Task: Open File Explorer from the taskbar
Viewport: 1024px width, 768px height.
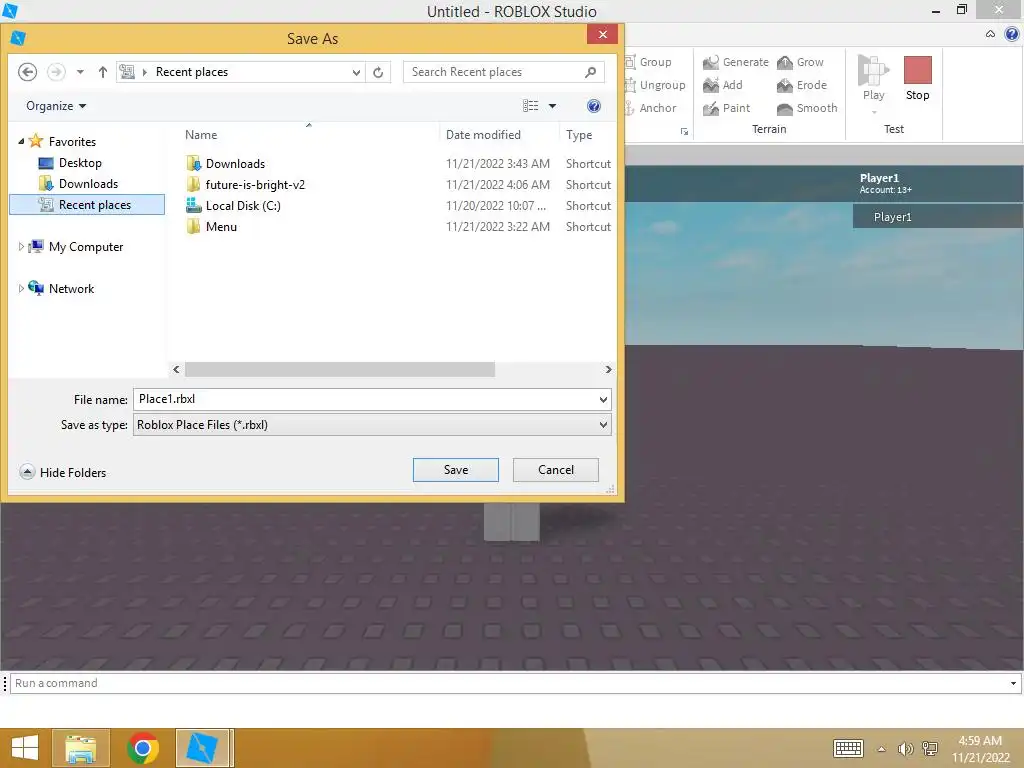Action: (x=81, y=748)
